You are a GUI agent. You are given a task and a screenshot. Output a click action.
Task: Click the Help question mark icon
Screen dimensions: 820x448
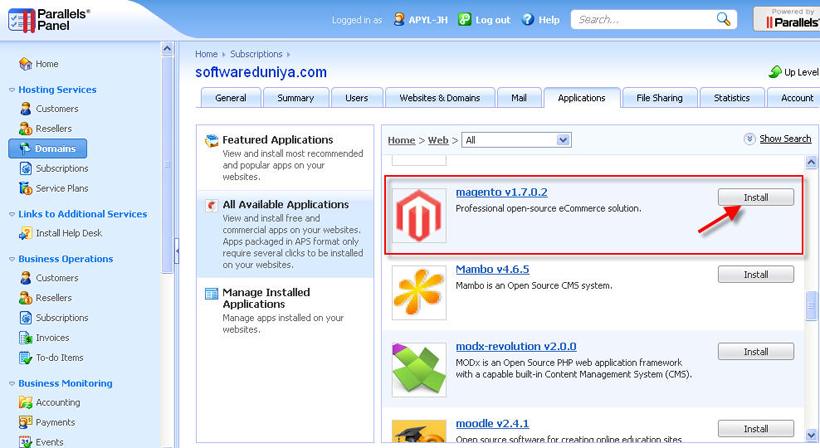(528, 19)
